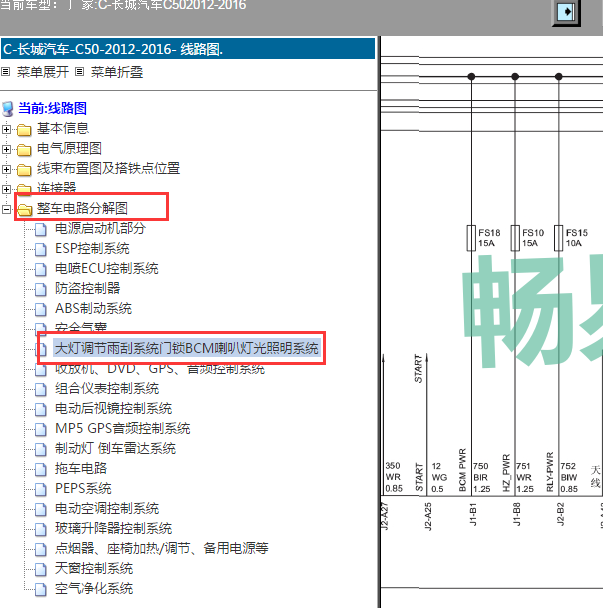Click the page icon beside 拖车电路
This screenshot has height=608, width=603.
[41, 469]
